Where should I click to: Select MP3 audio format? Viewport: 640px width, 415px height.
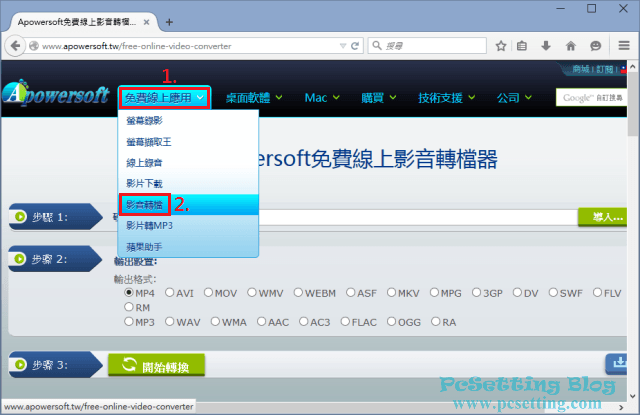click(129, 322)
